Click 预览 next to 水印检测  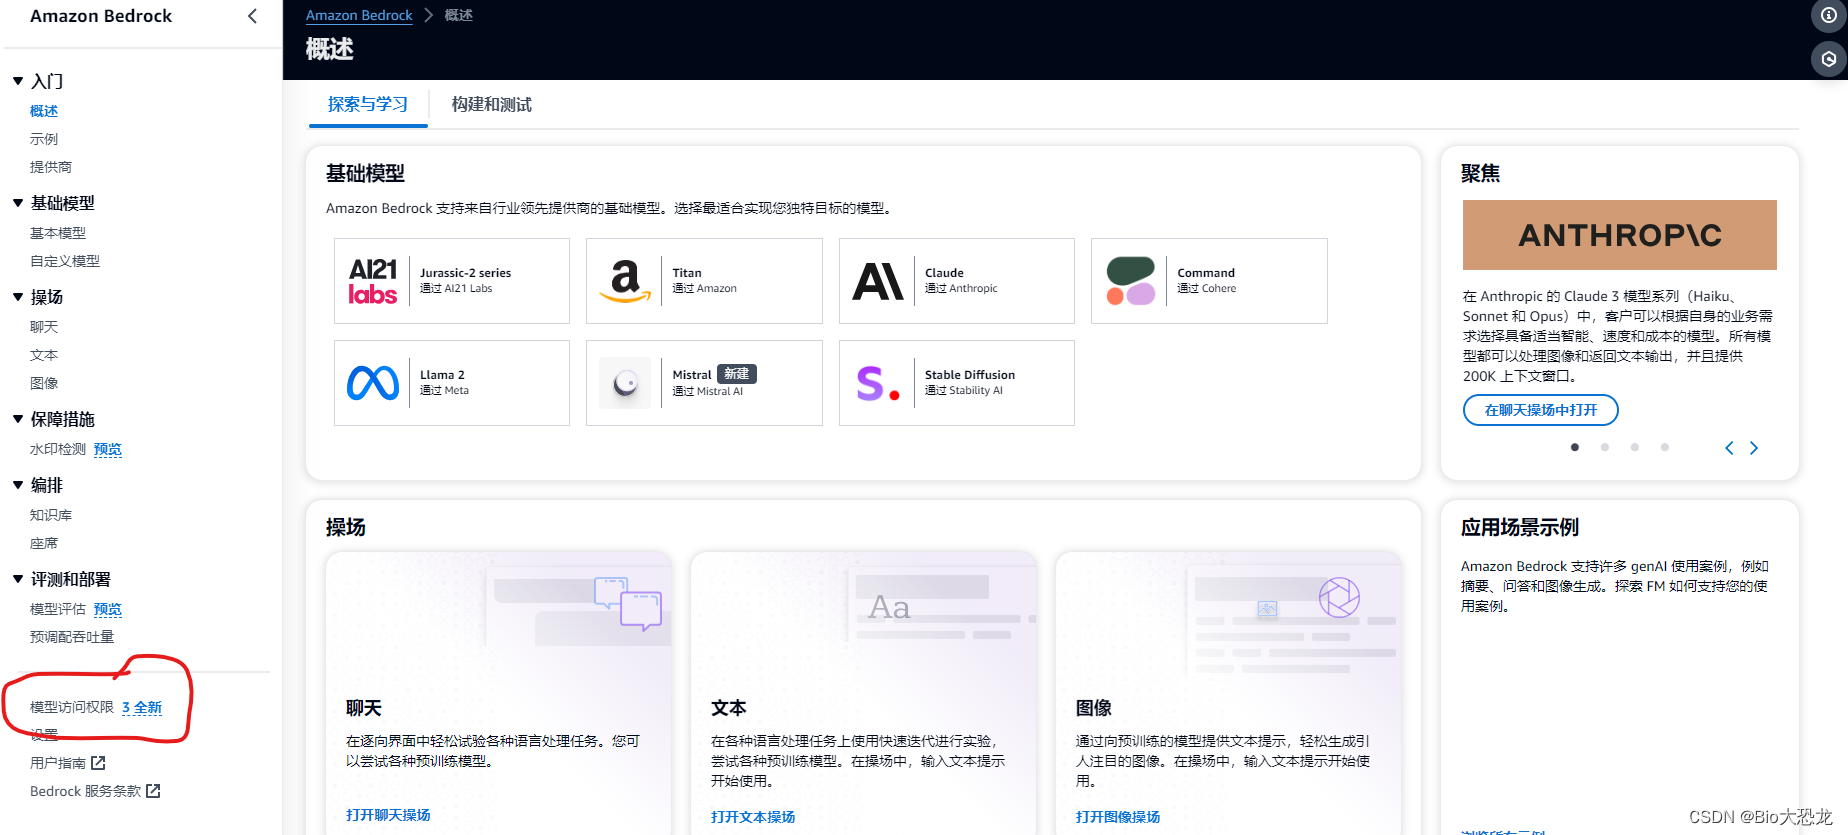108,449
